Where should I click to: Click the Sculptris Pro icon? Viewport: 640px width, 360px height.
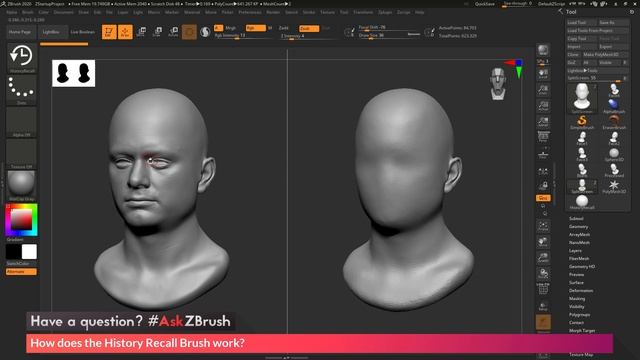205,32
